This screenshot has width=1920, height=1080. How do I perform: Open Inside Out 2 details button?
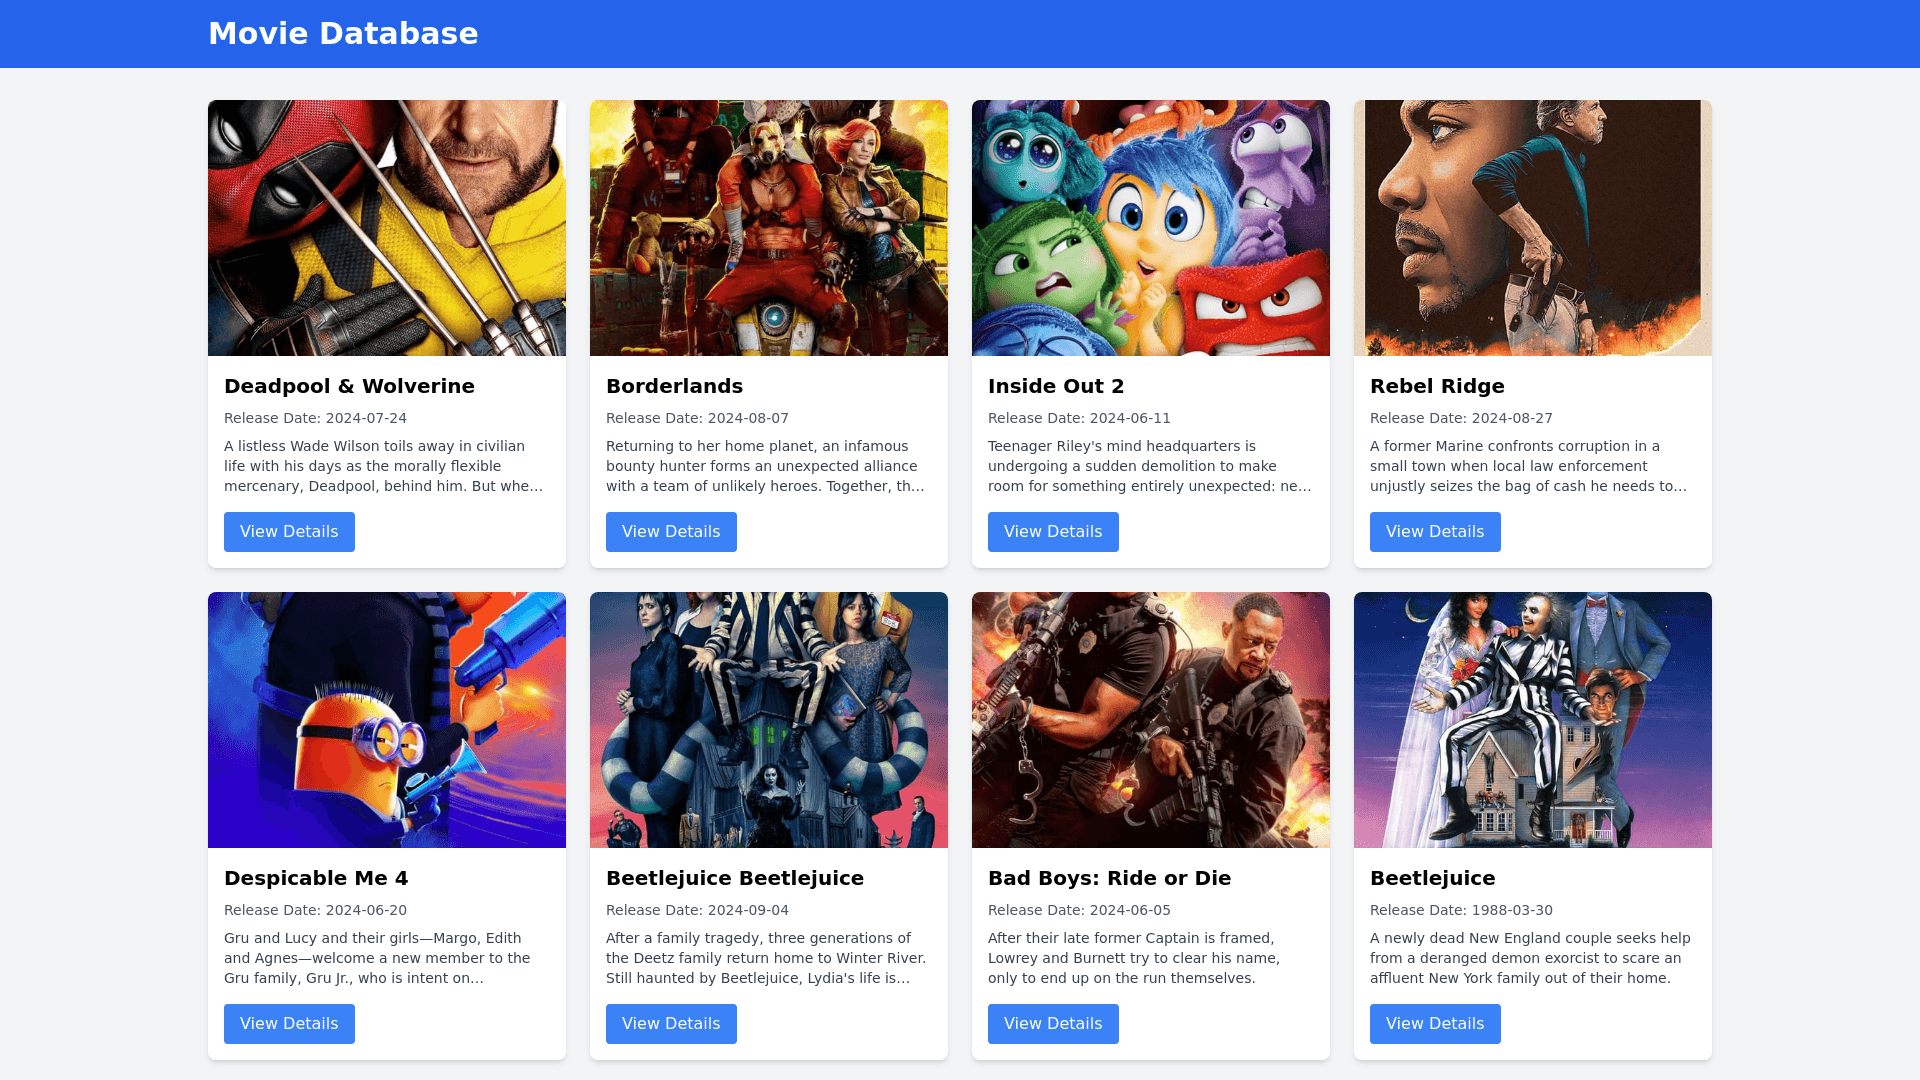(1053, 532)
